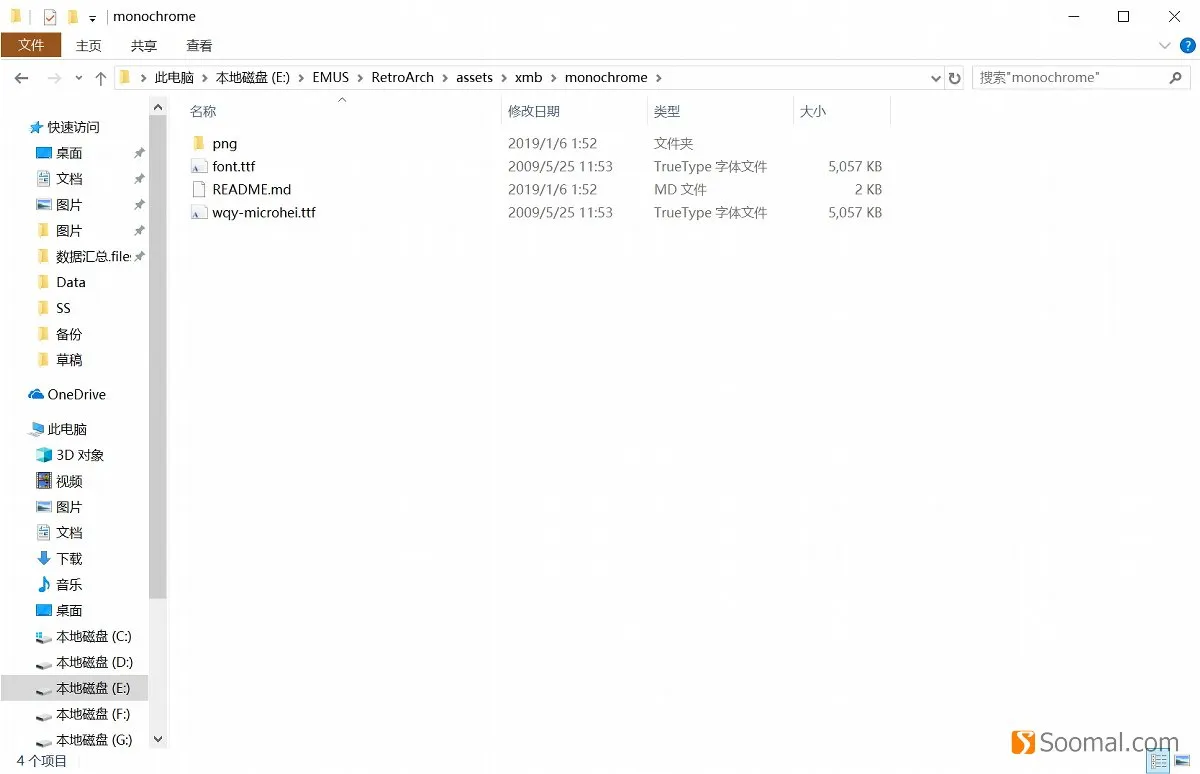Select the font.ttf file icon
1200x774 pixels.
tap(198, 166)
